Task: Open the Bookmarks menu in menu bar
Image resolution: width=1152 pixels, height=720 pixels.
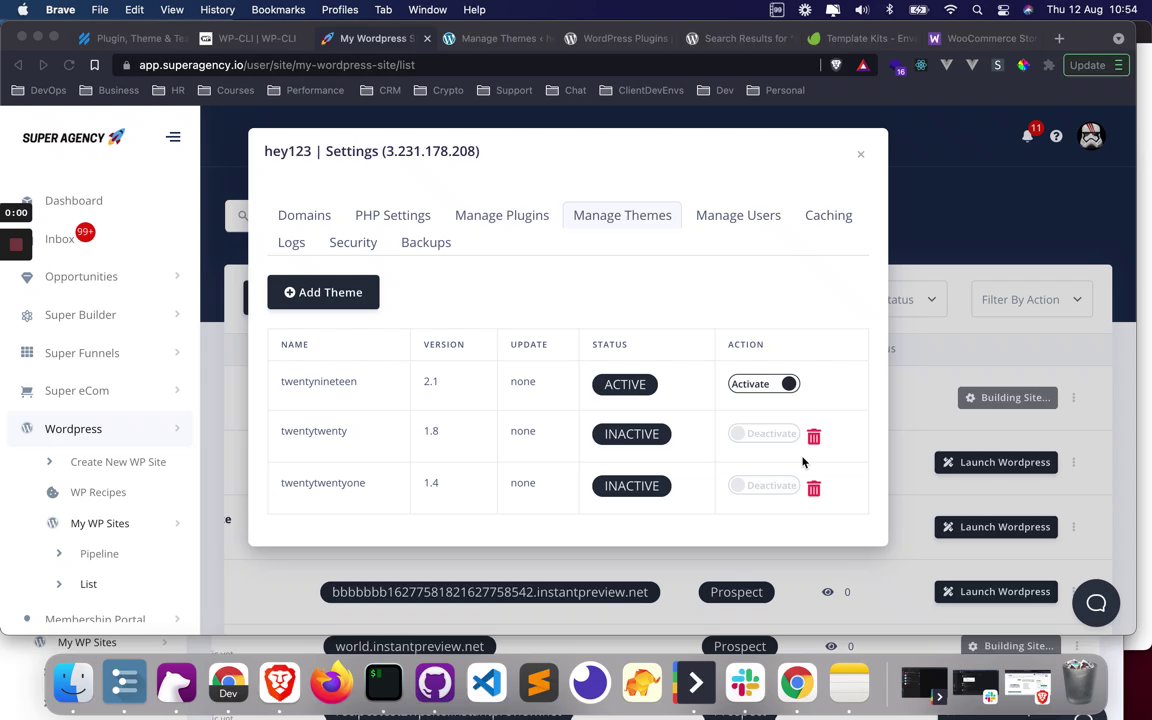Action: point(278,10)
